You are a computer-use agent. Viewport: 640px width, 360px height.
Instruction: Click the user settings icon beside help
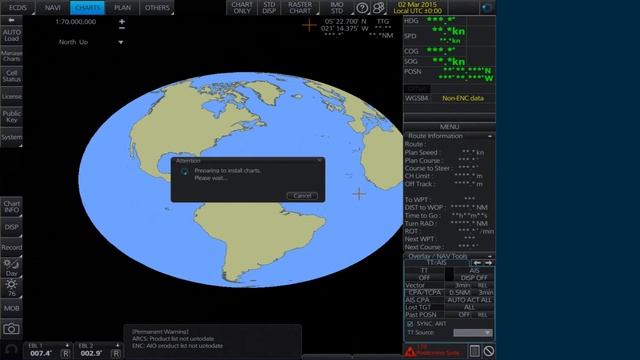point(378,8)
